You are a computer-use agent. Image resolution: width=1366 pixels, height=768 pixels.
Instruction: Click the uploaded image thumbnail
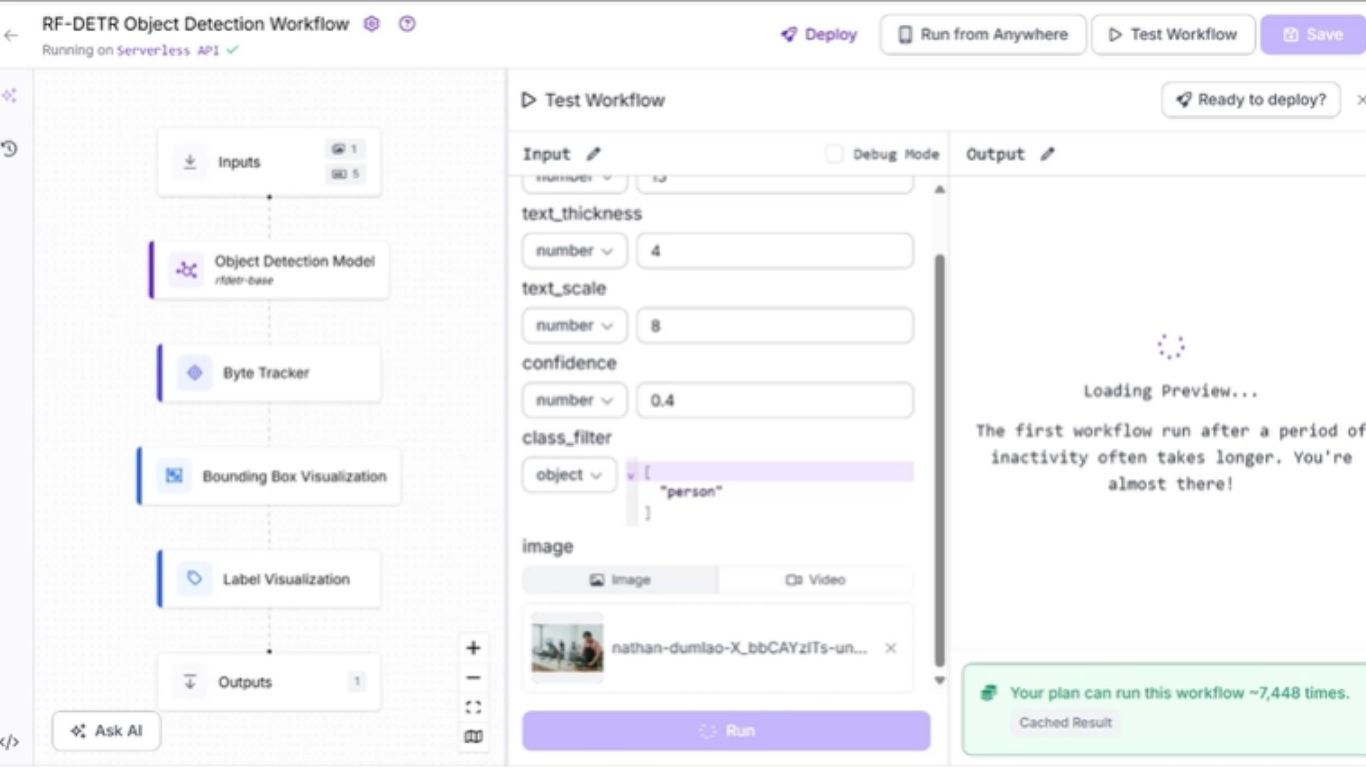(x=567, y=647)
